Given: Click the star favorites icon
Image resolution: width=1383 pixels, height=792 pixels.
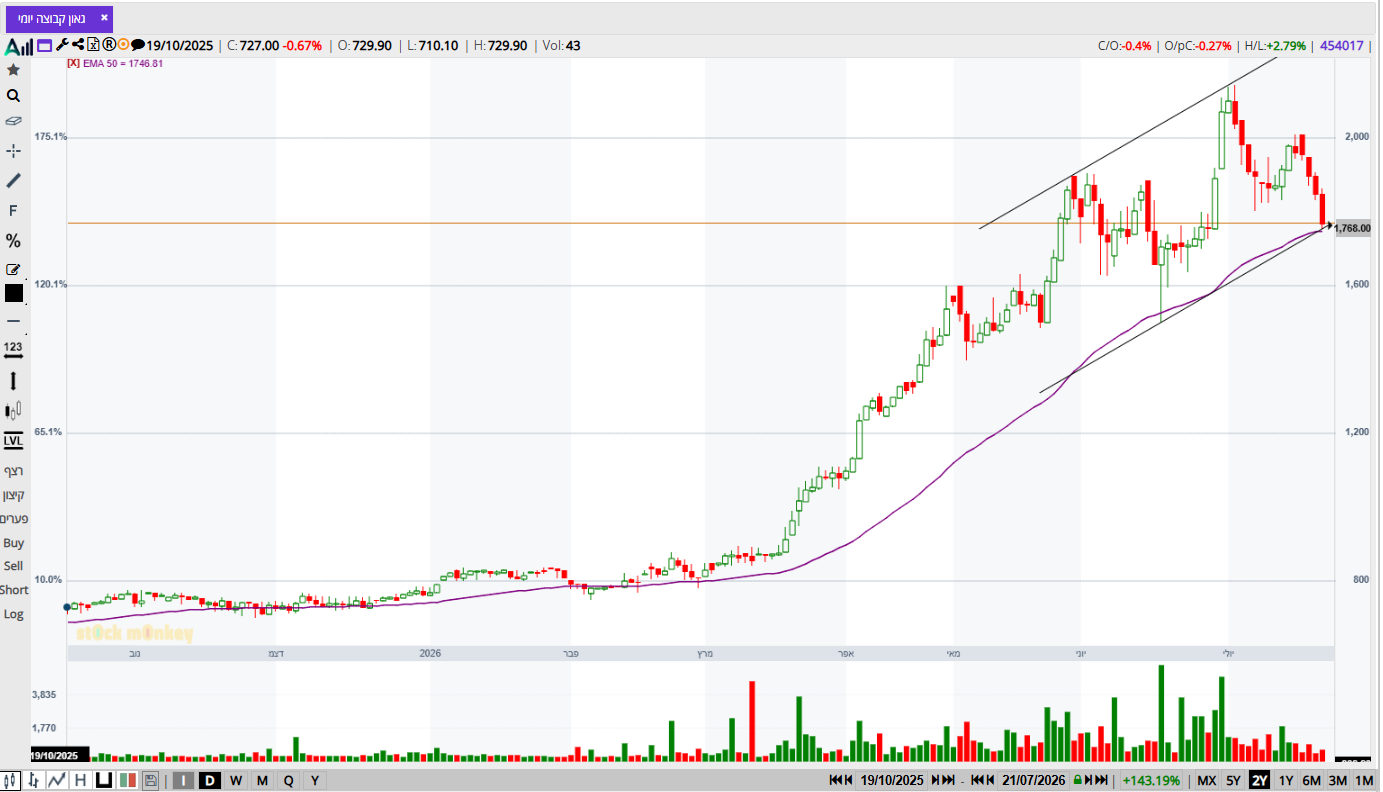Looking at the screenshot, I should click(13, 70).
